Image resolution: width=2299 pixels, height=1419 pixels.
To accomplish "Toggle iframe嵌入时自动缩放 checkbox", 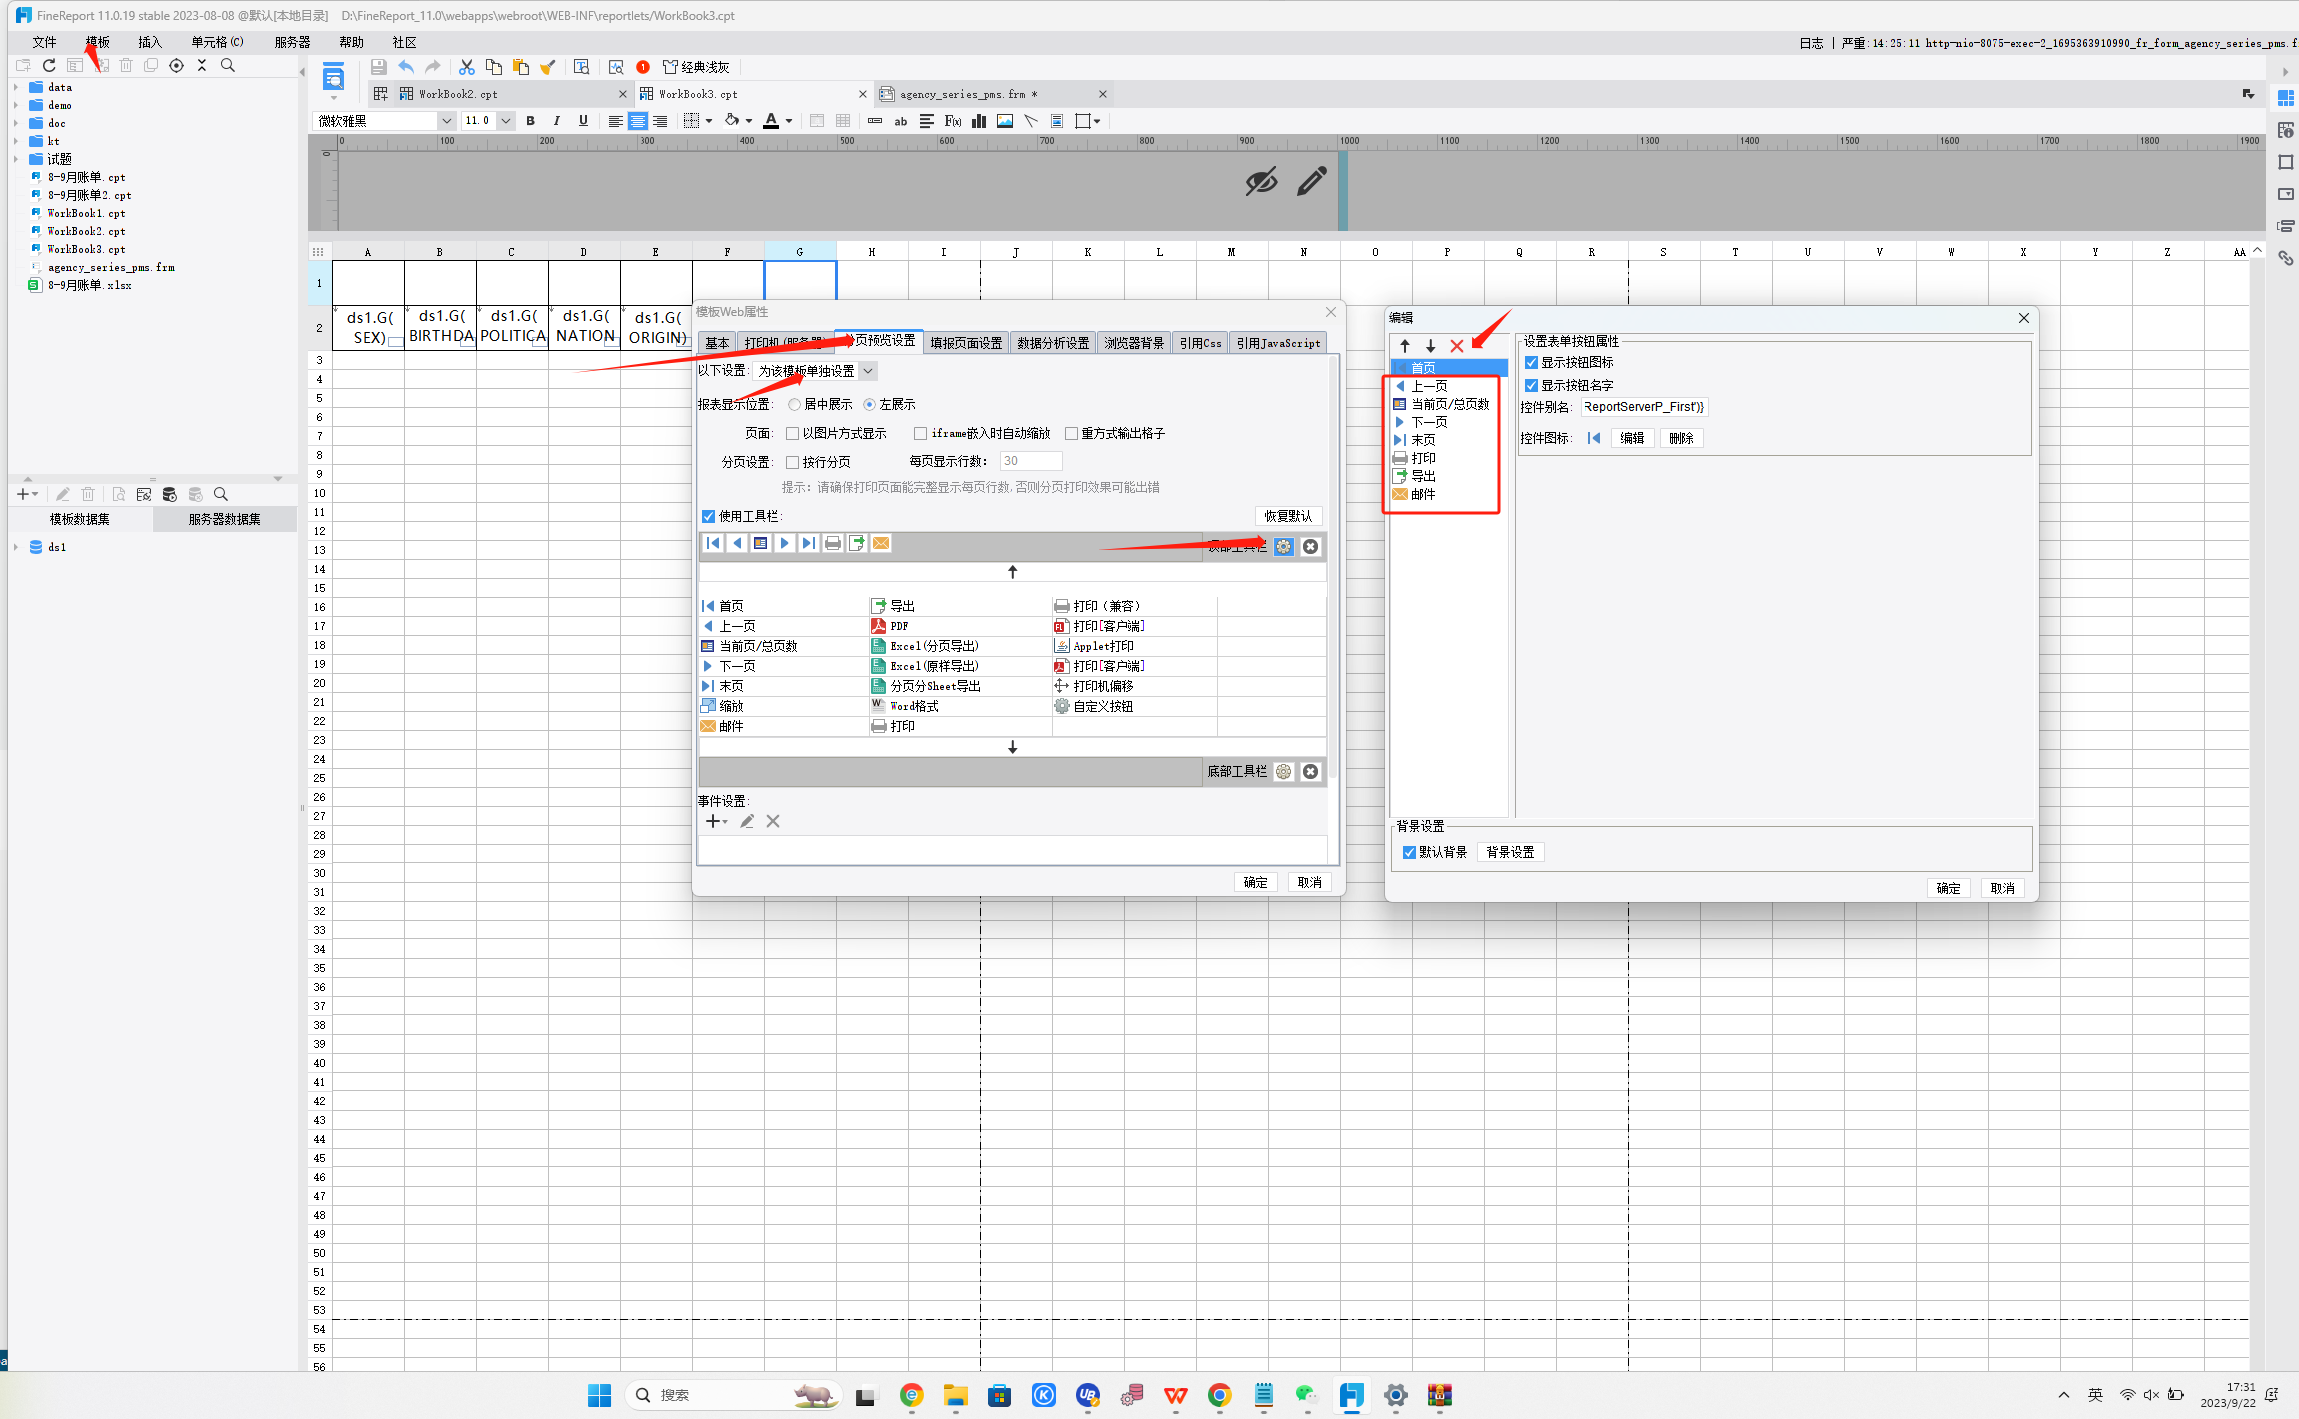I will tap(920, 433).
